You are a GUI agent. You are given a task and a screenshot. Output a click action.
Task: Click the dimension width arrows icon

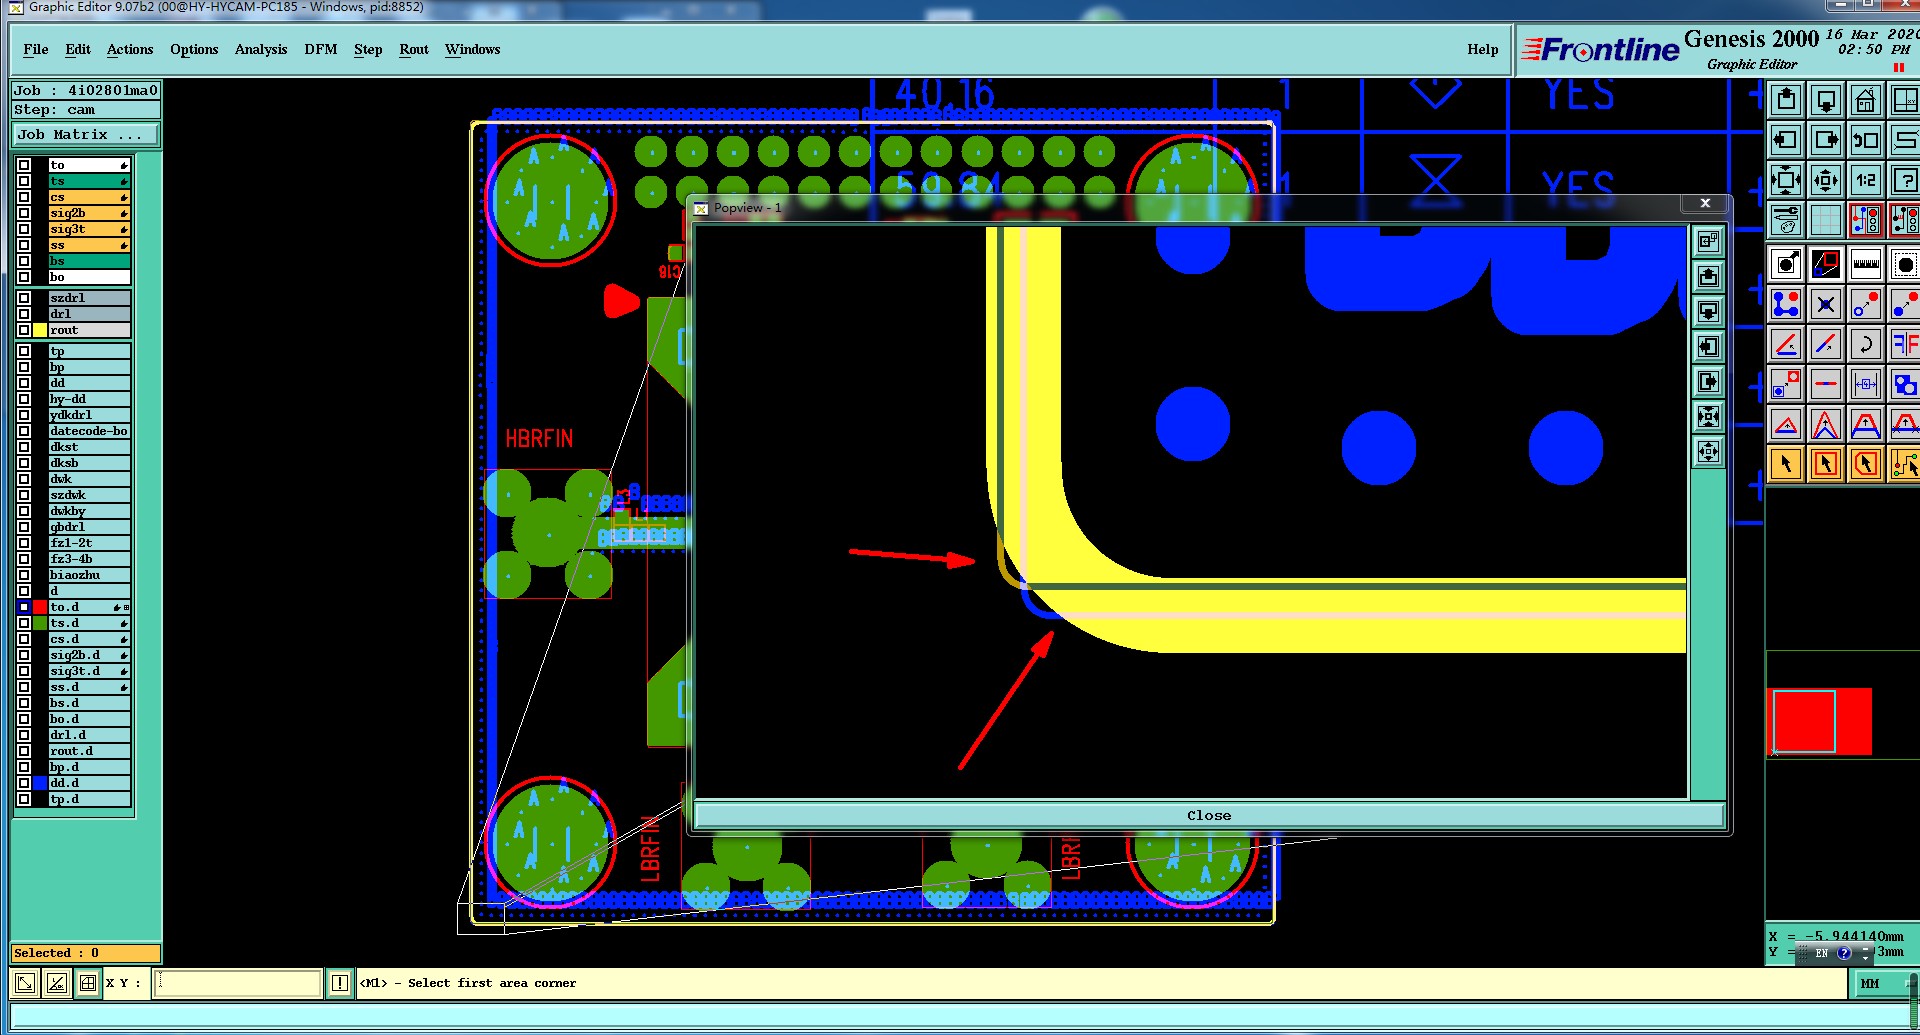[x=1866, y=384]
